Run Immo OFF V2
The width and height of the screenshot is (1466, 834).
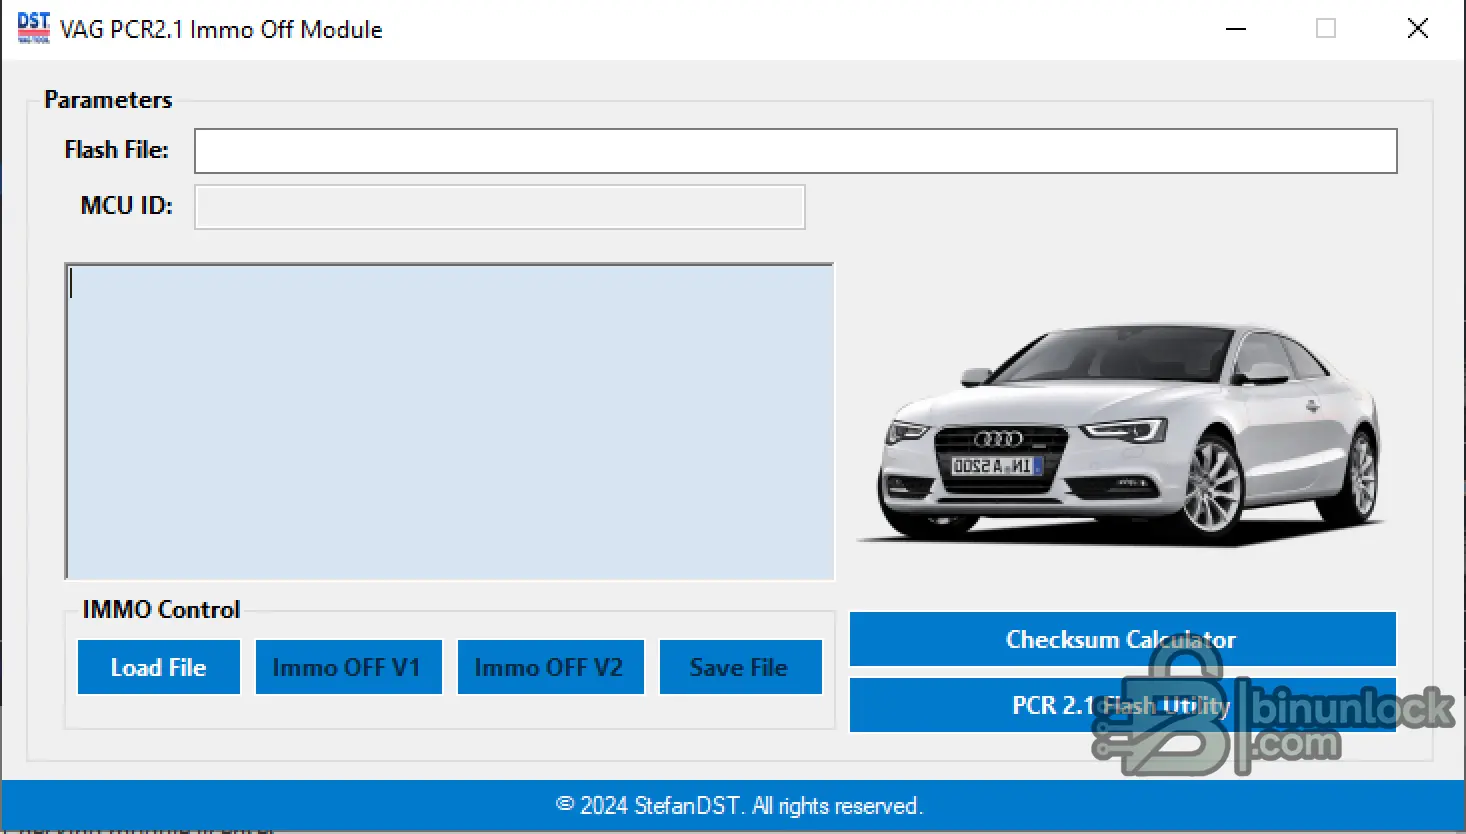coord(551,667)
